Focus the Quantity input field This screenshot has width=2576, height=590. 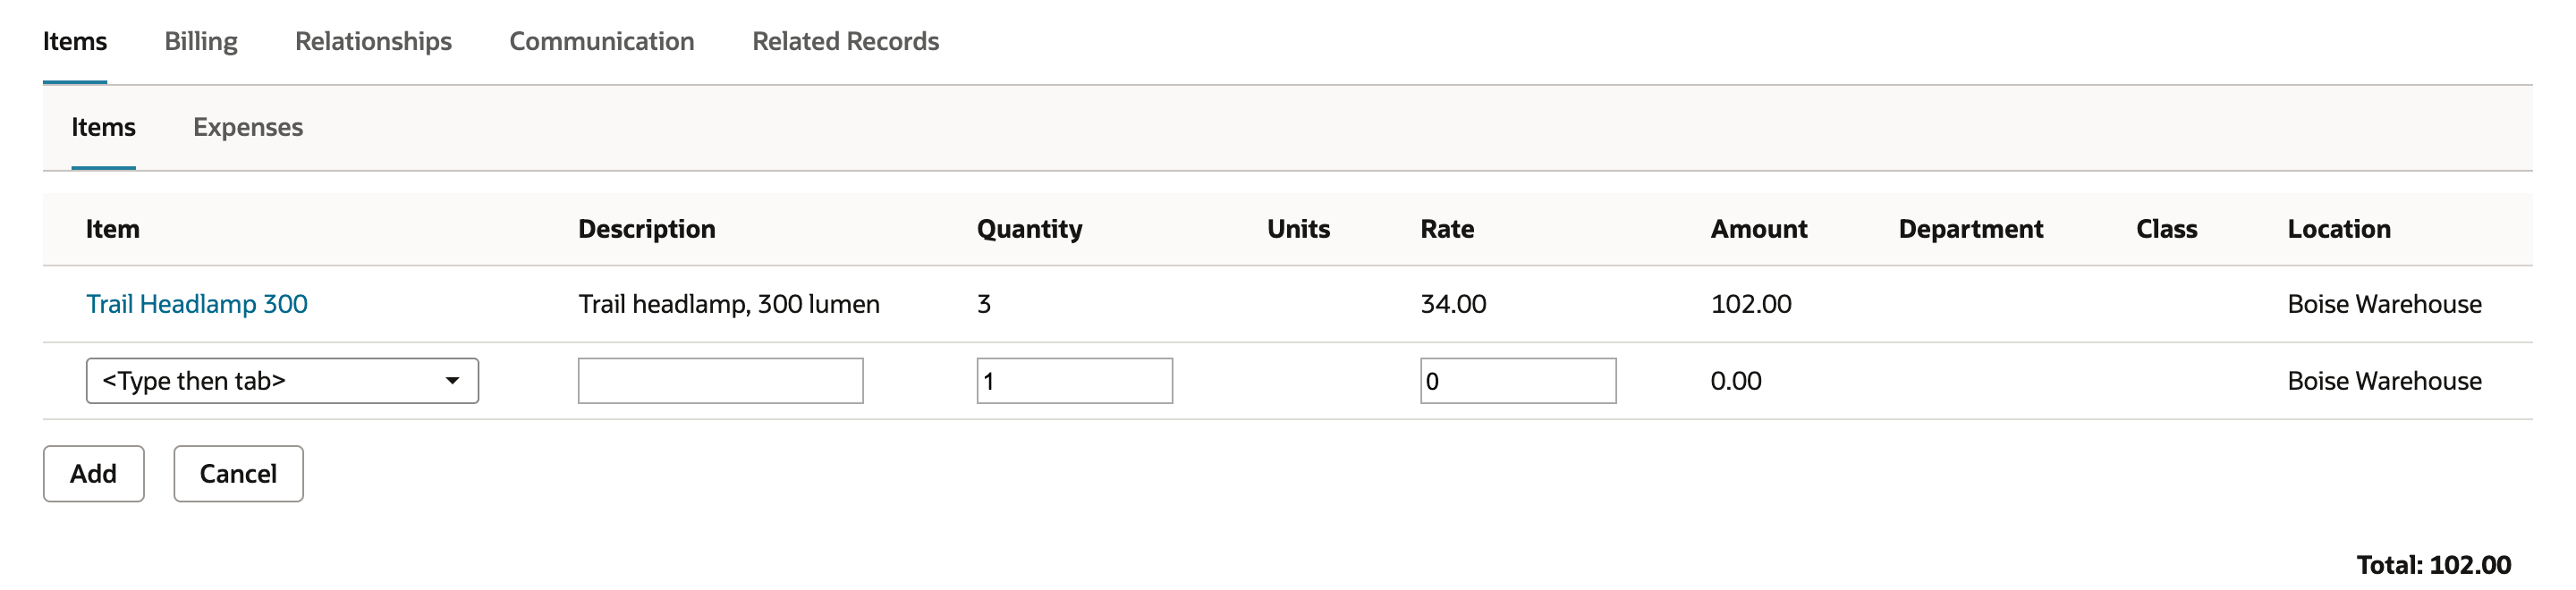point(1075,381)
